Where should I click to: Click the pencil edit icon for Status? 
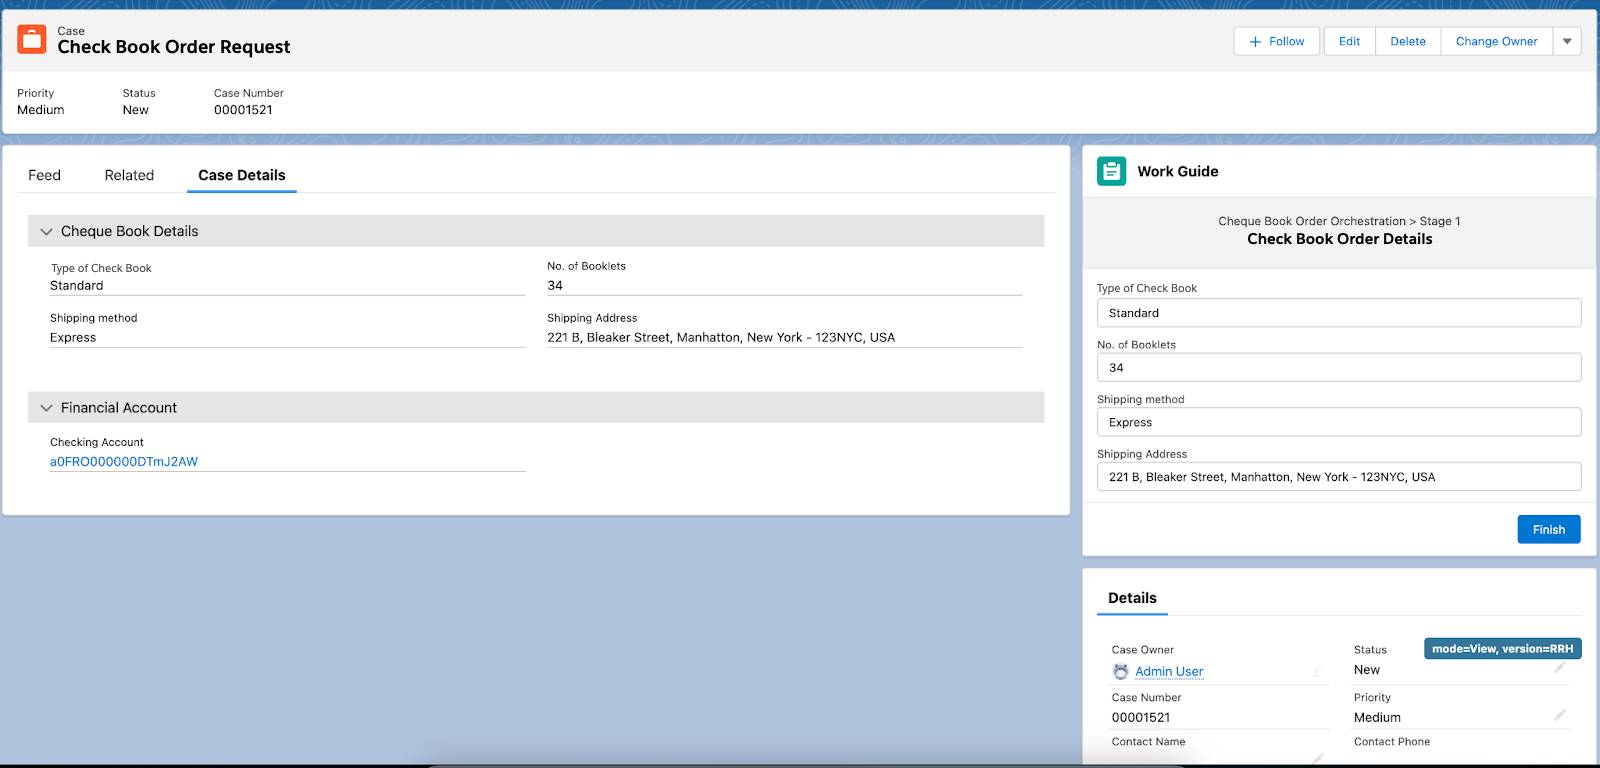pos(1559,668)
